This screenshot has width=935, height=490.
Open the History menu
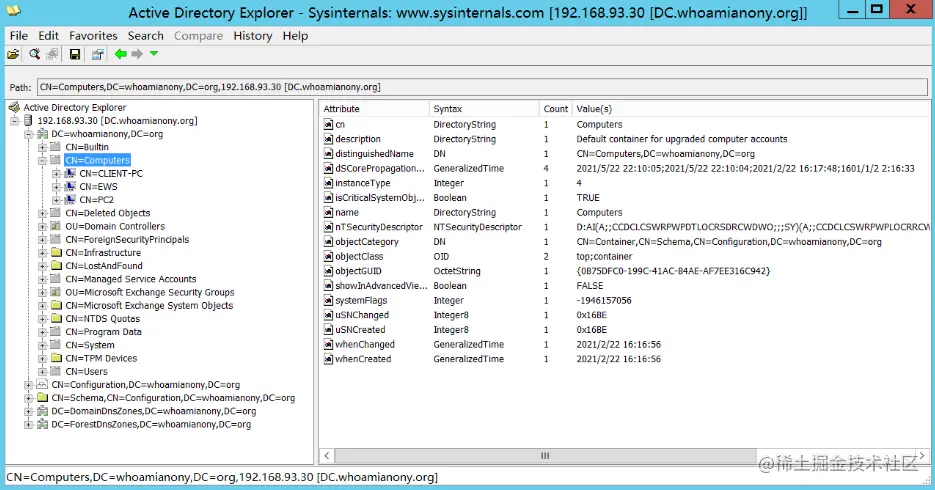coord(252,36)
